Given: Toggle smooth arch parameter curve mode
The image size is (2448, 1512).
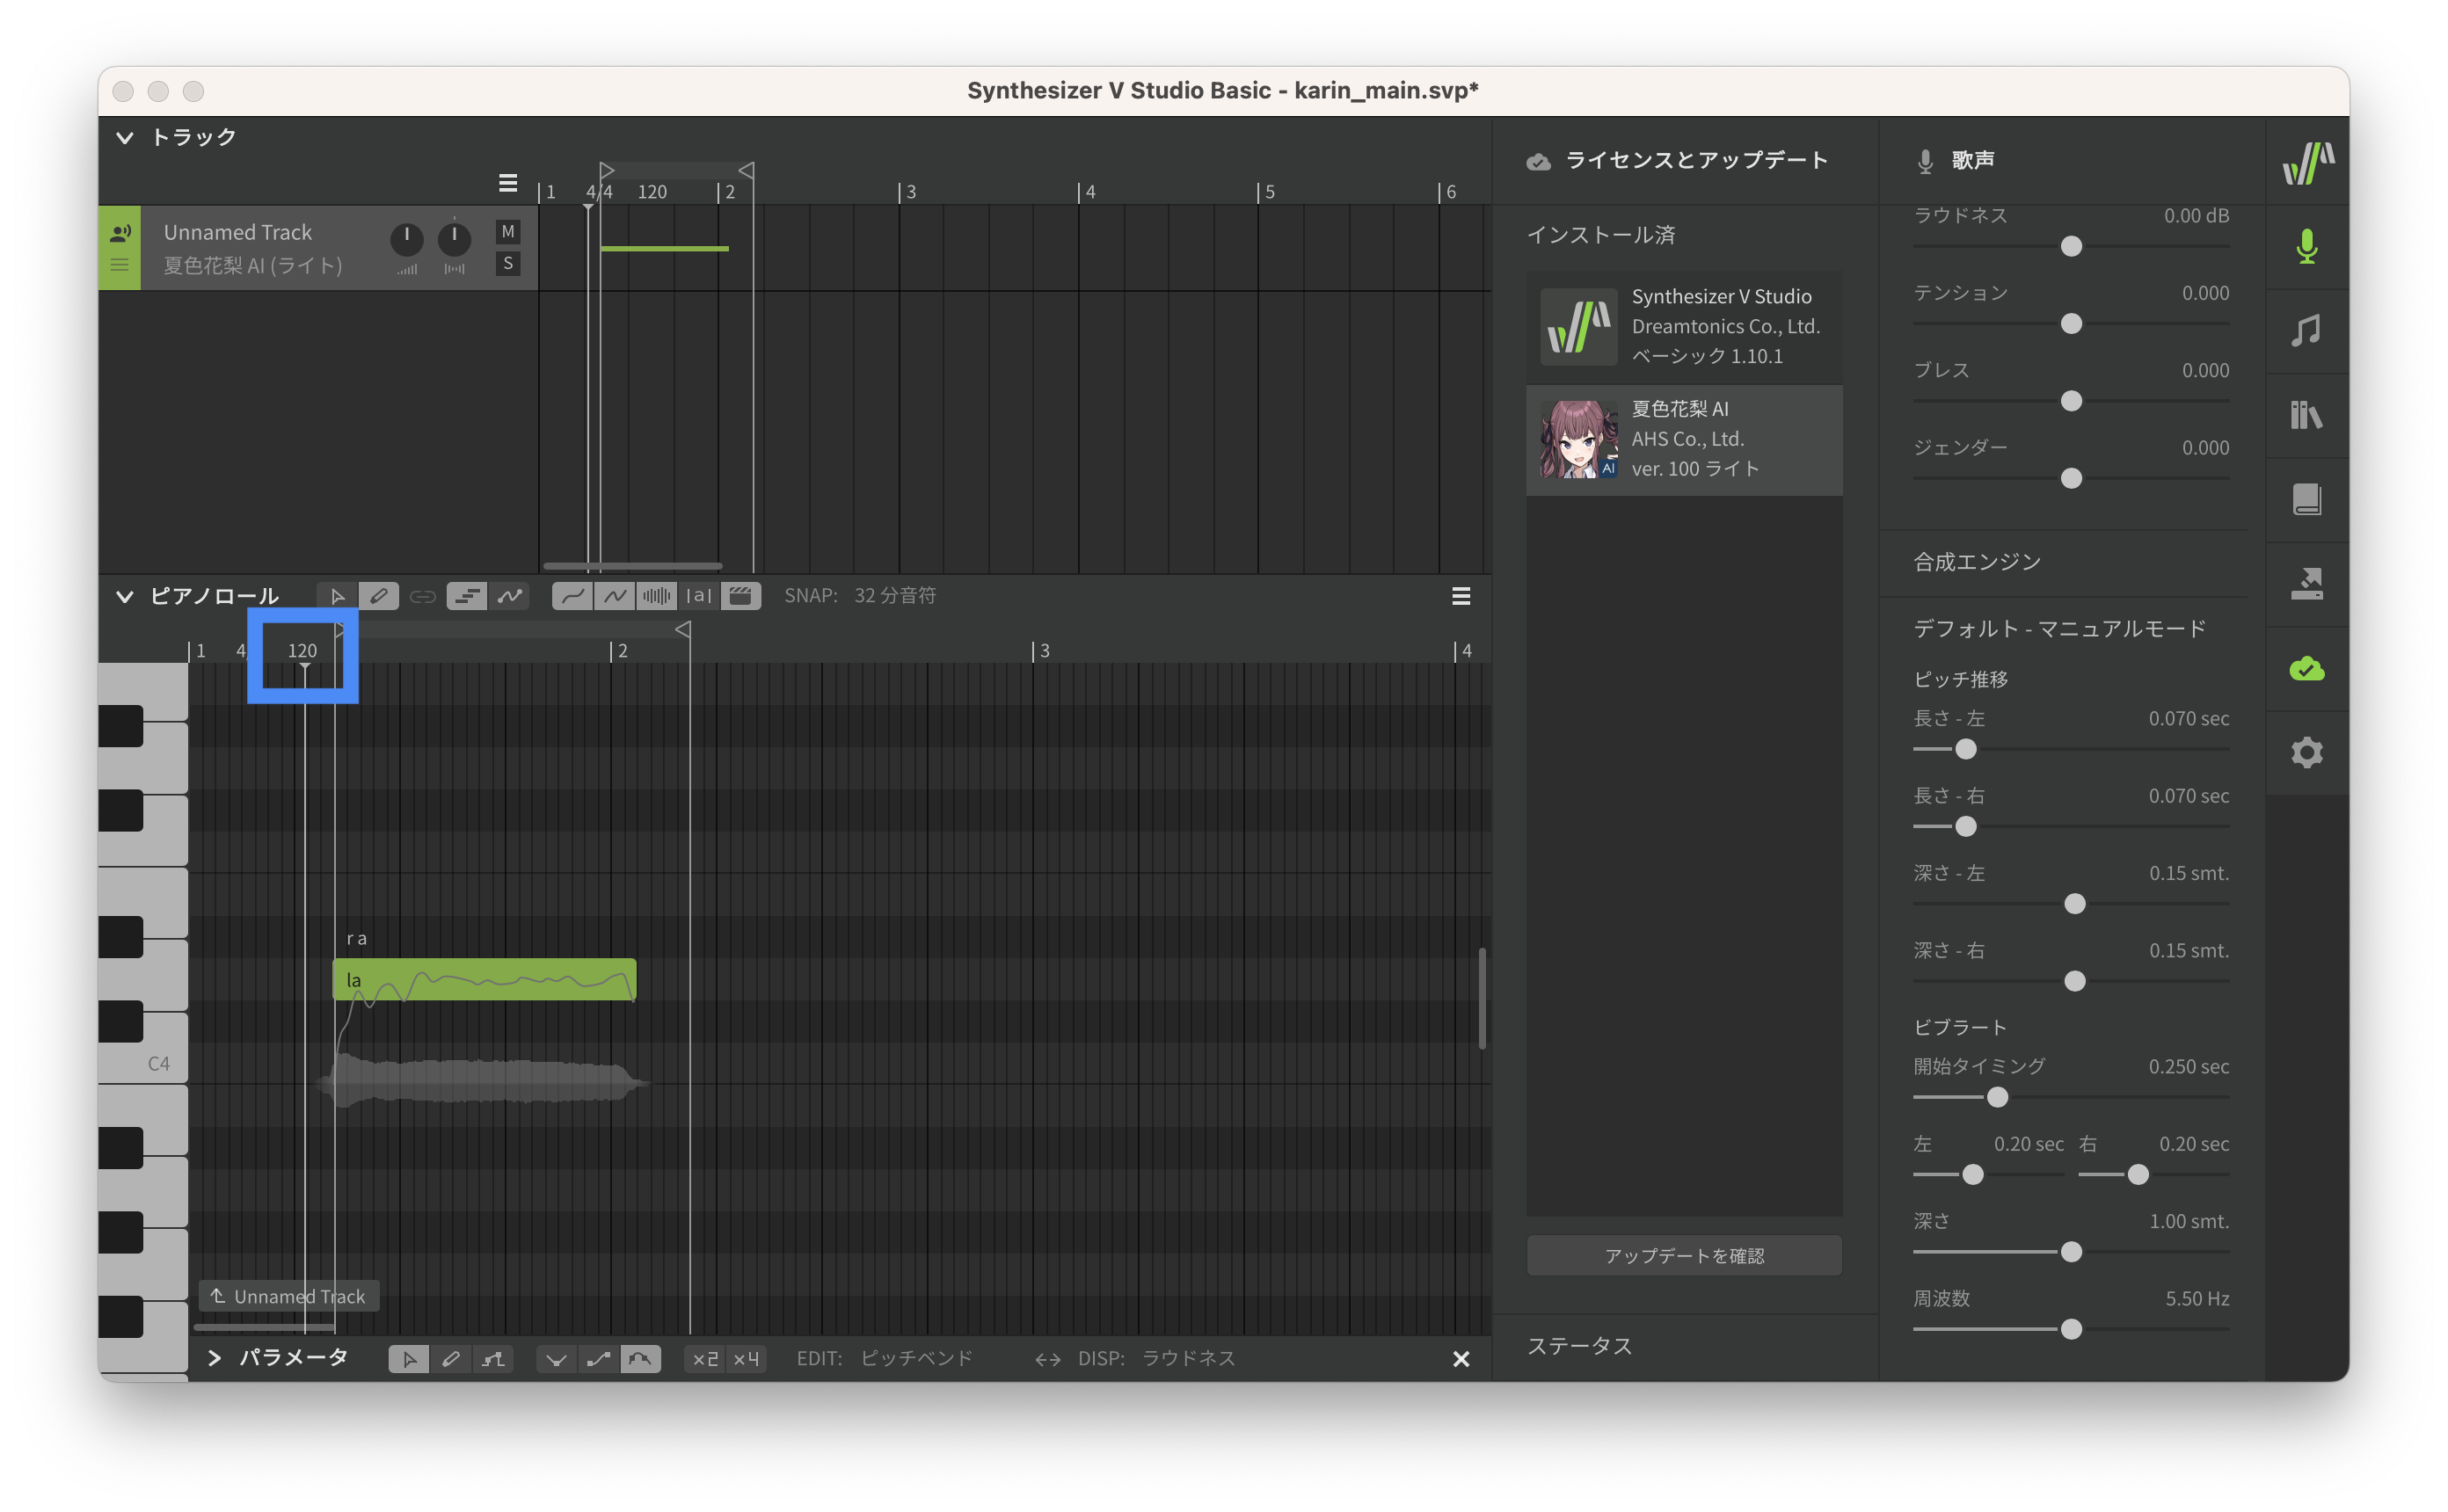Looking at the screenshot, I should point(640,1358).
